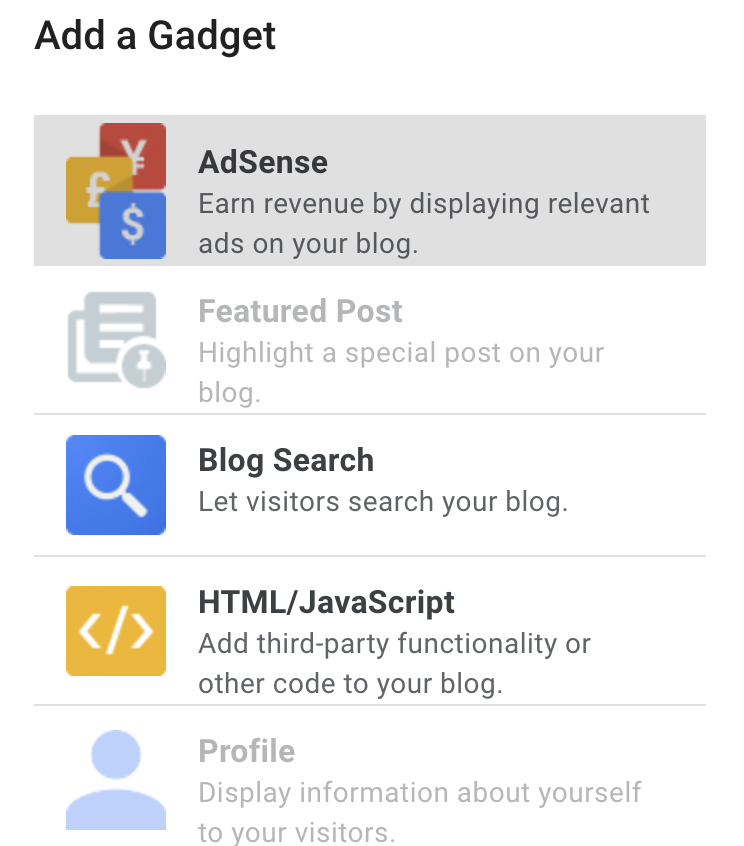Viewport: 744px width, 846px height.
Task: Select the HTML/JavaScript gadget title
Action: coord(327,602)
